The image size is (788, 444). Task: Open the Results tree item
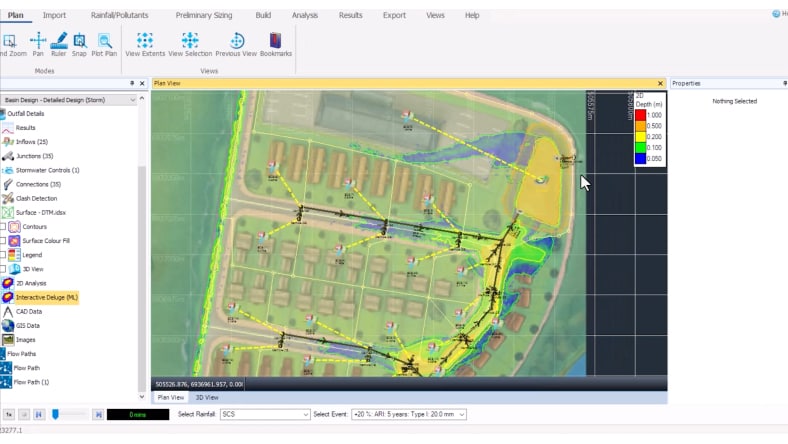tap(25, 128)
